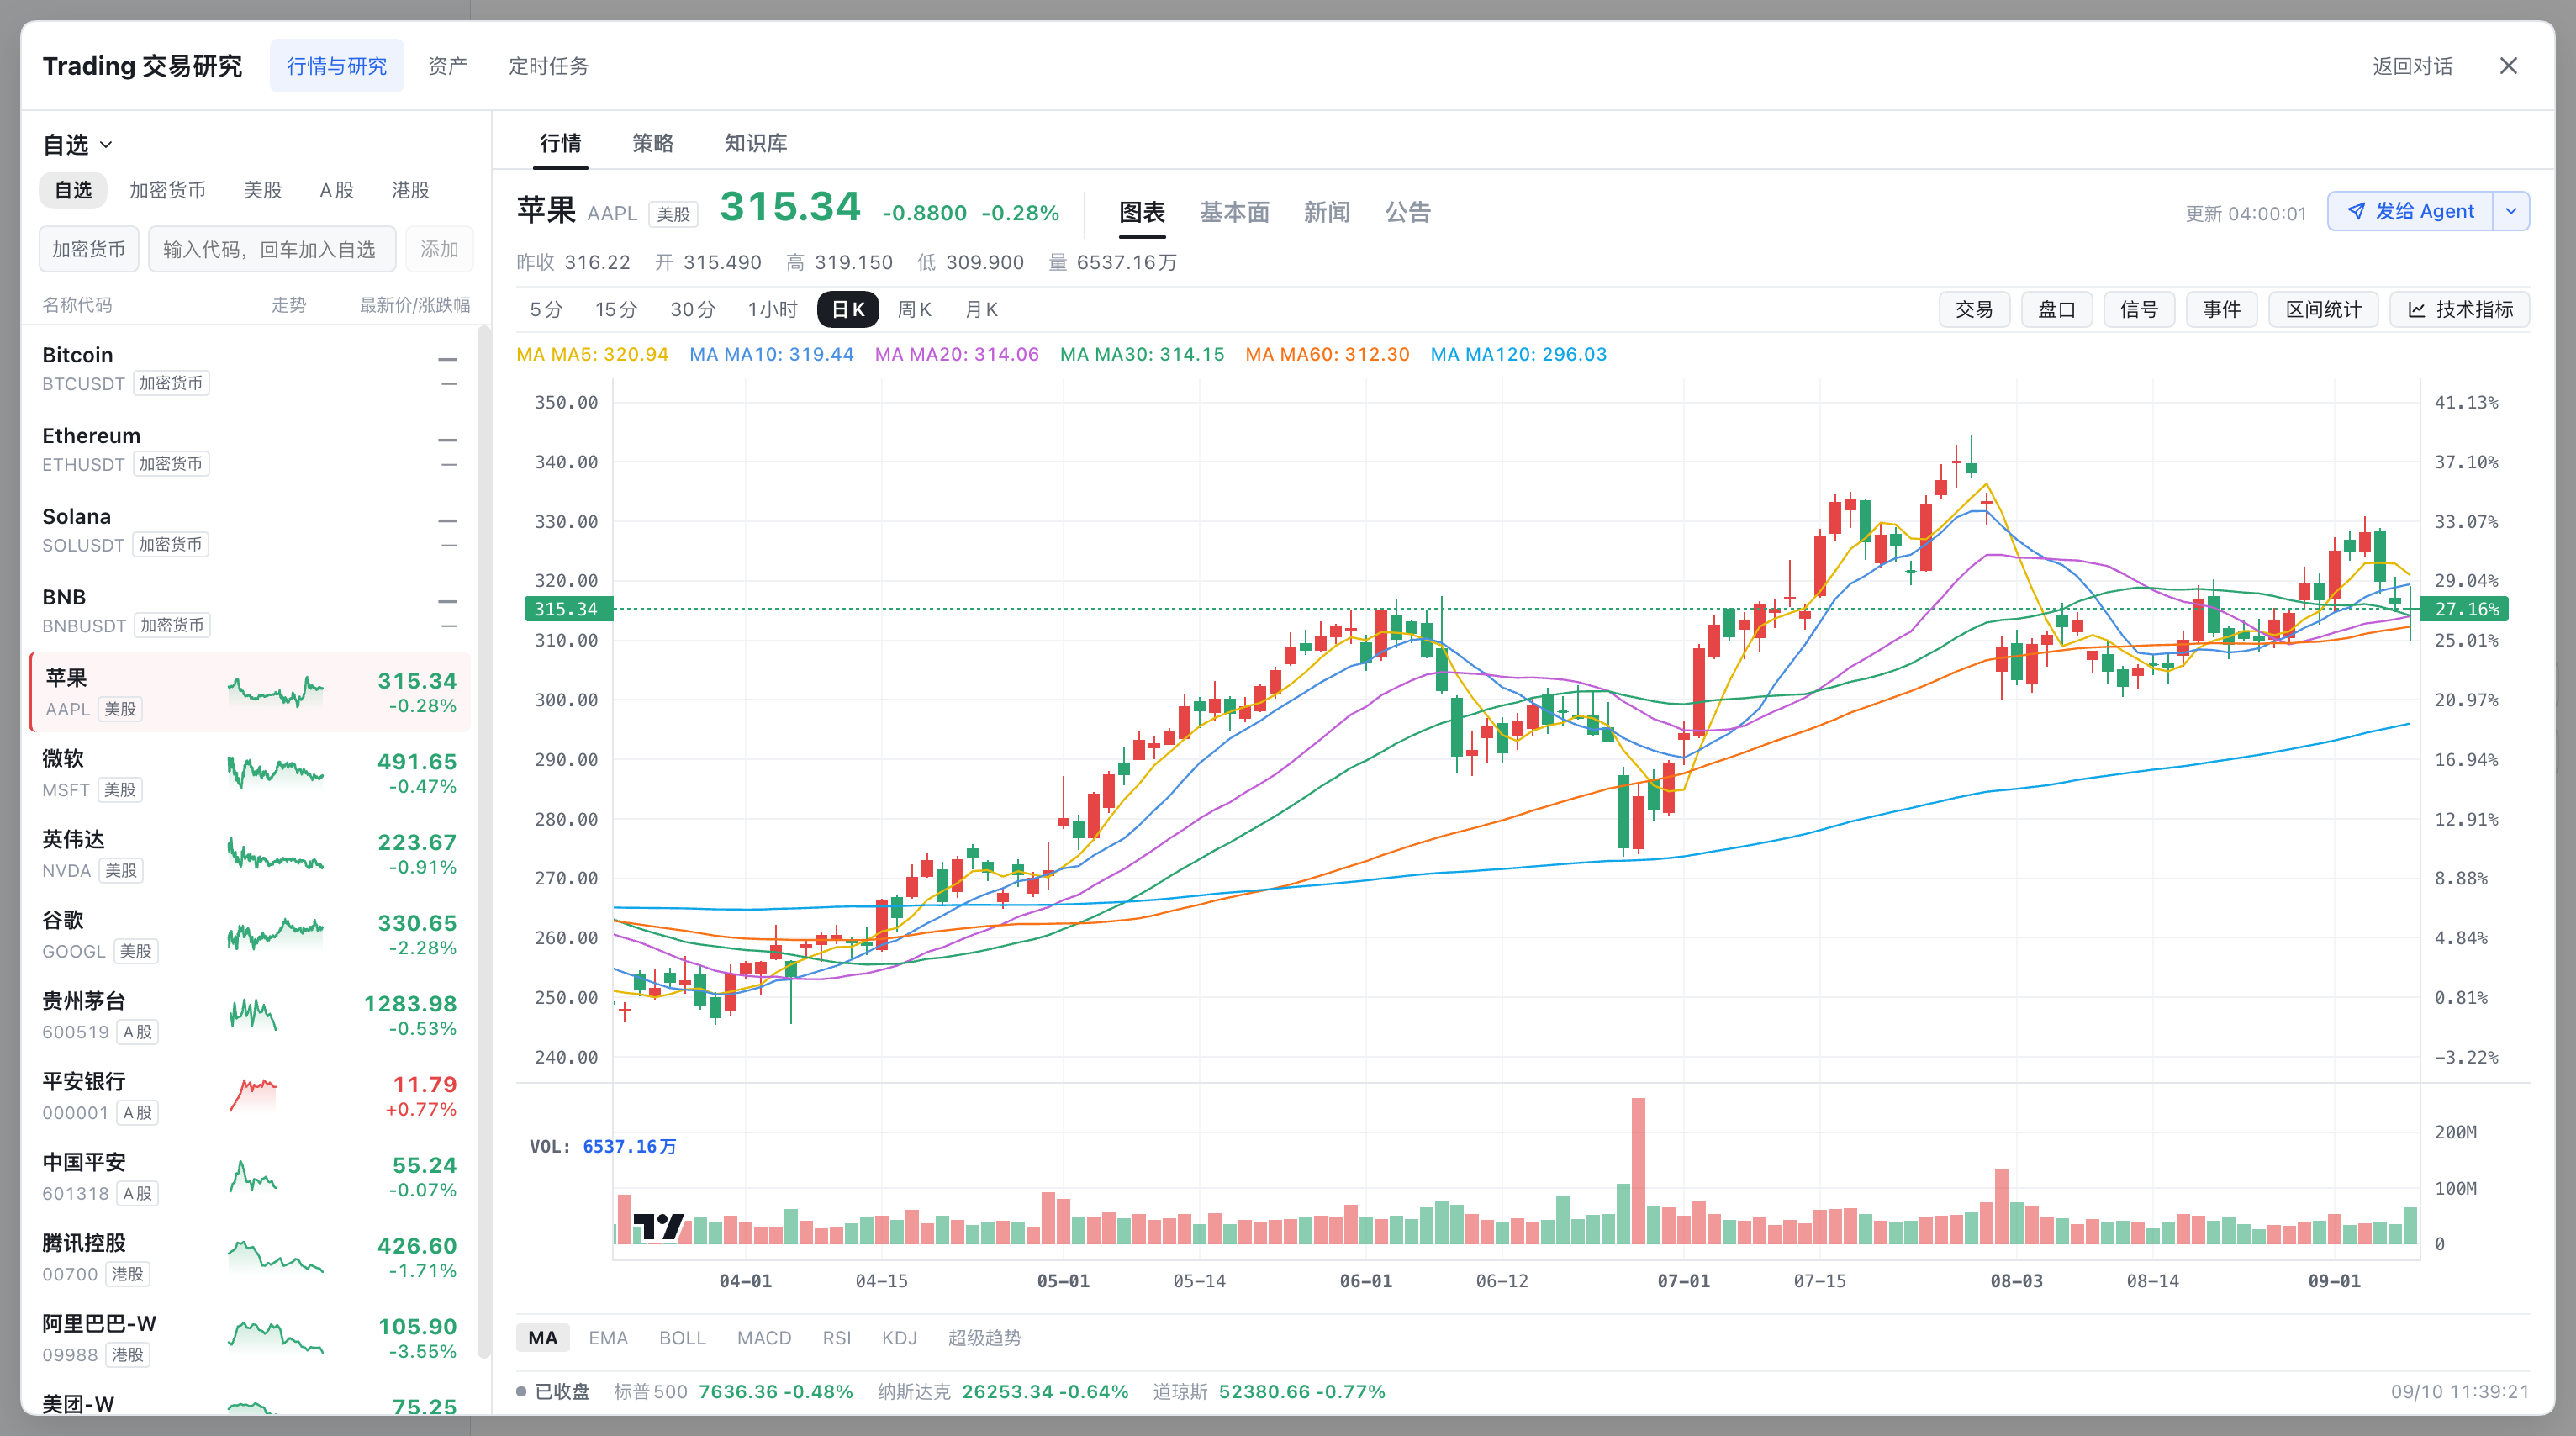Select Bitcoin BTCUSDT in the watchlist

[x=250, y=369]
